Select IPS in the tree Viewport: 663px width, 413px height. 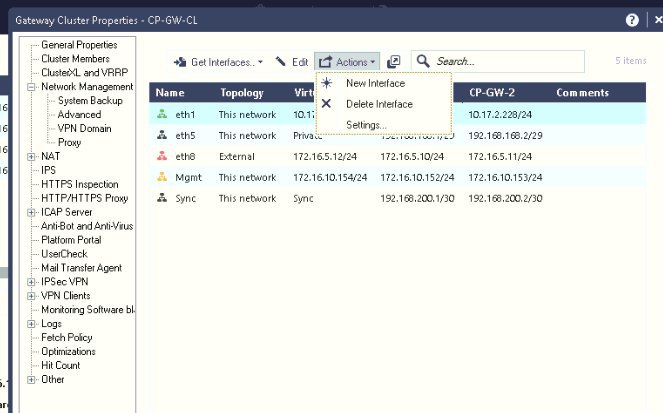click(x=48, y=170)
